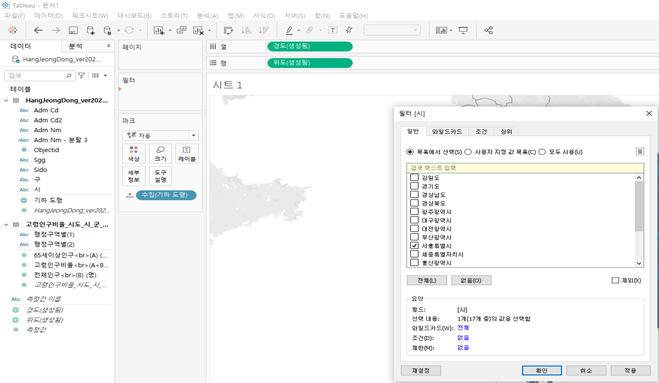Click the 전체(L) select all button
Viewport: 659px width, 383px height.
427,280
